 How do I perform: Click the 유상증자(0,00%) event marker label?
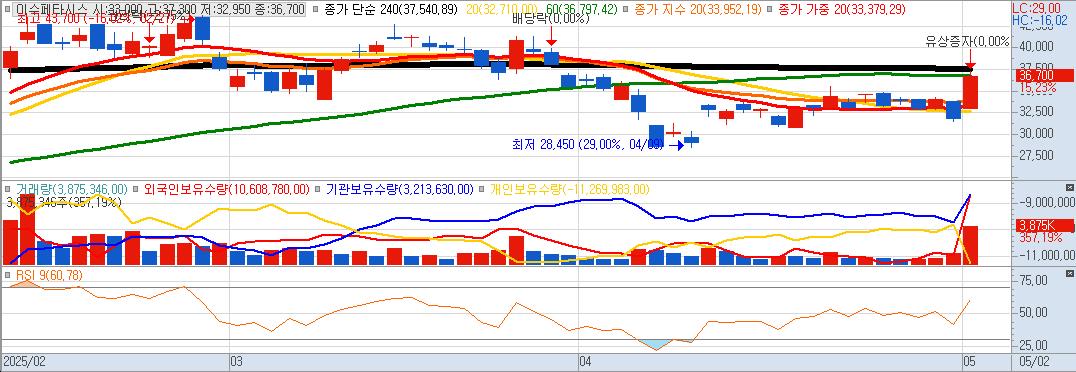[968, 42]
